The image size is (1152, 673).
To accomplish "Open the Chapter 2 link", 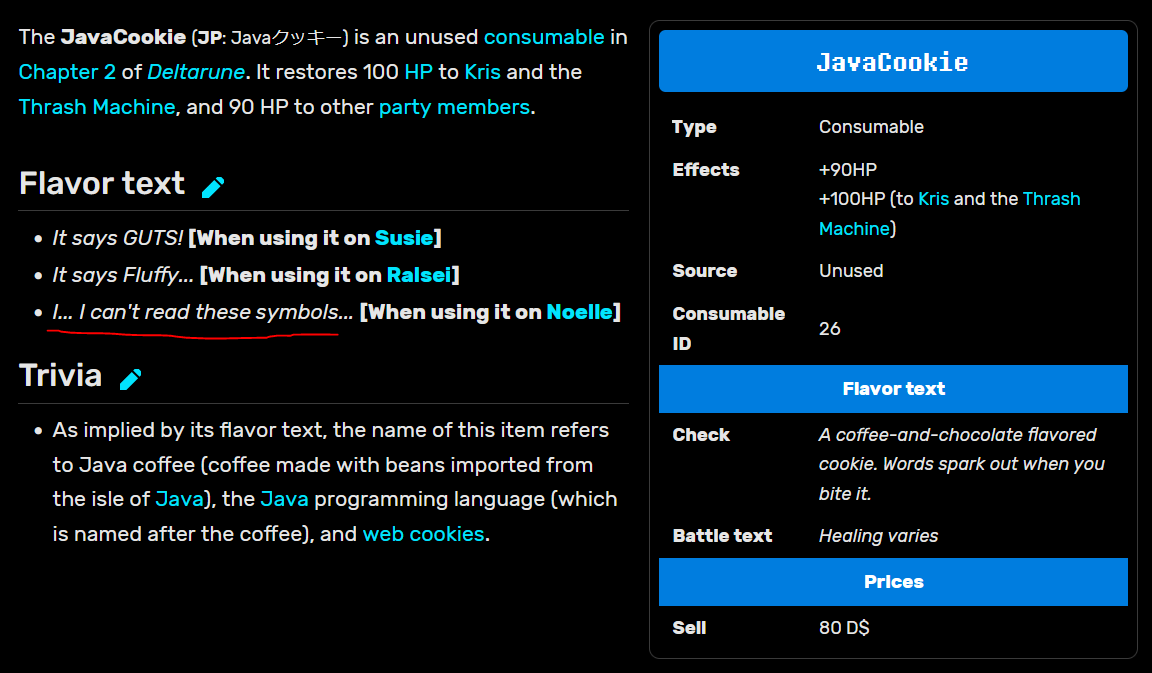I will tap(67, 72).
